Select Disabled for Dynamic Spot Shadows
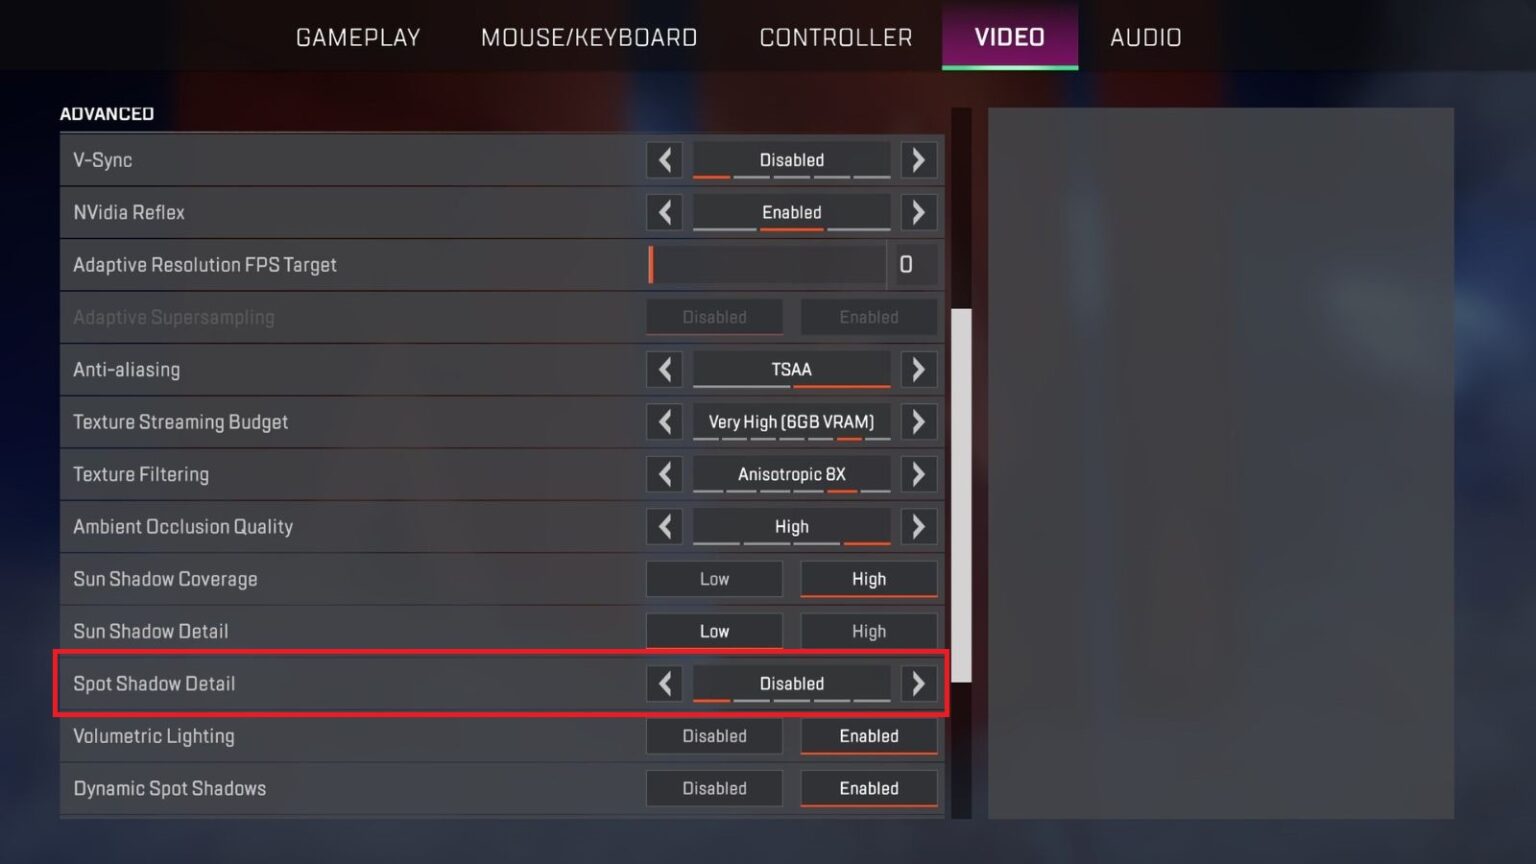1536x864 pixels. coord(714,789)
